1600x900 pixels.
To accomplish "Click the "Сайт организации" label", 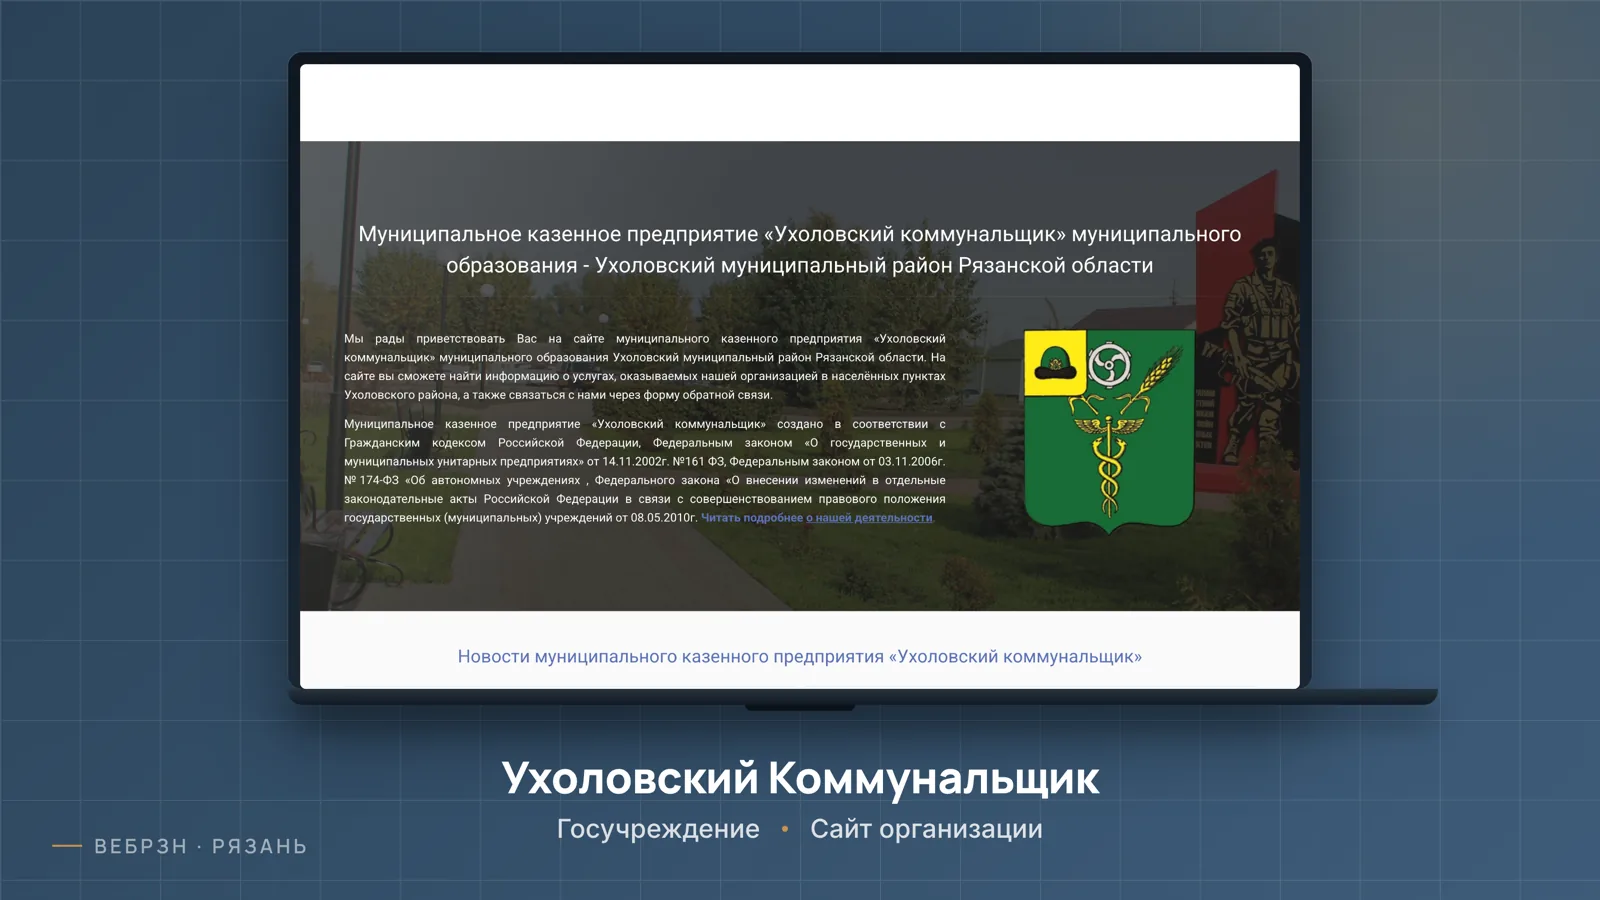I will [x=926, y=829].
